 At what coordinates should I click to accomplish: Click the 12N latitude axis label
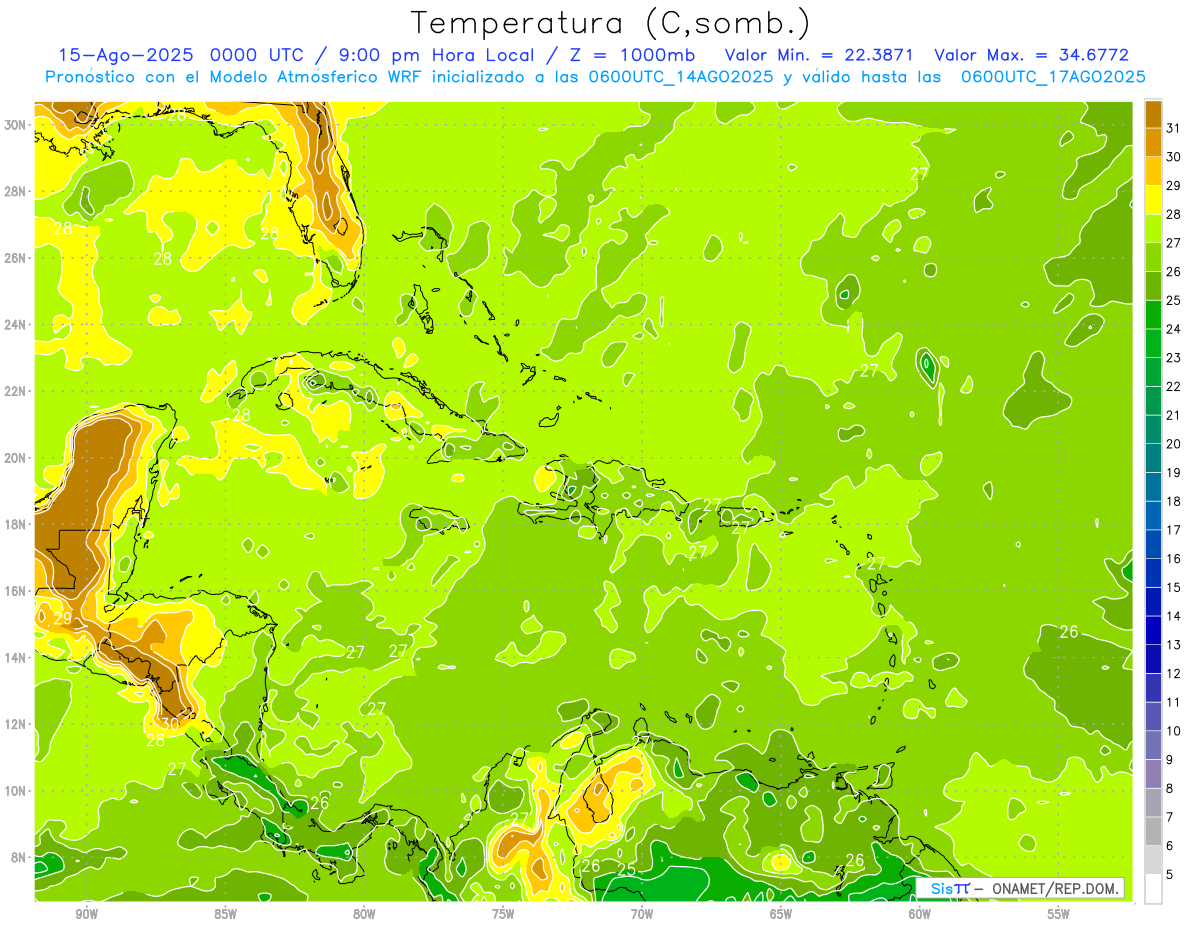click(x=16, y=724)
